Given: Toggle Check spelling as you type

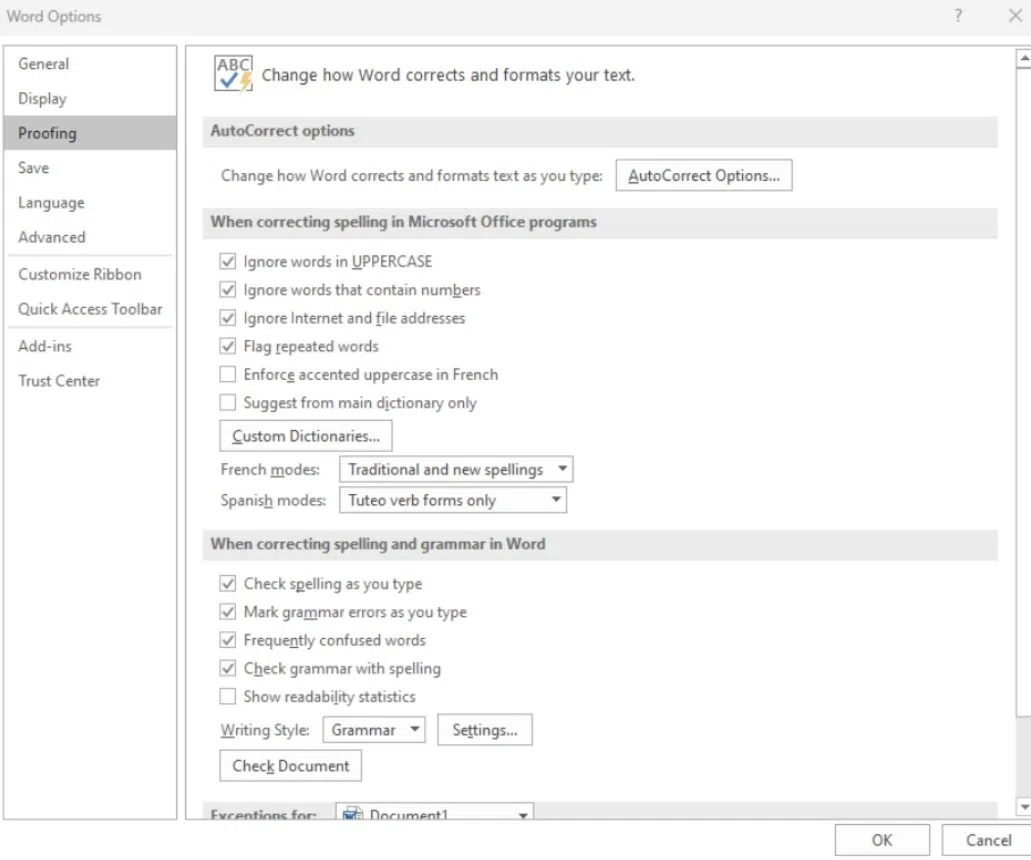Looking at the screenshot, I should point(228,583).
